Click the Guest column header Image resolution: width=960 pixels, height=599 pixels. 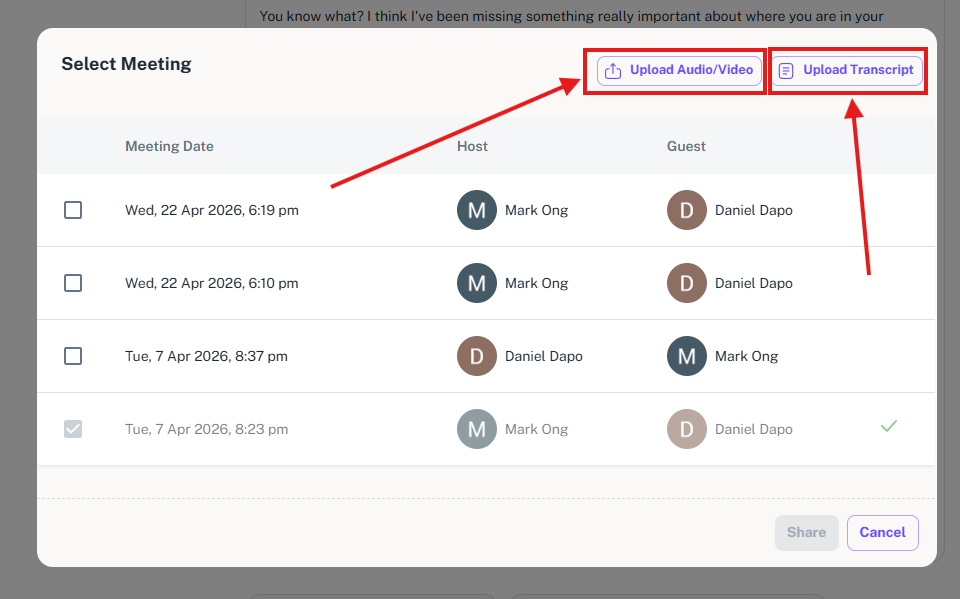pos(686,146)
